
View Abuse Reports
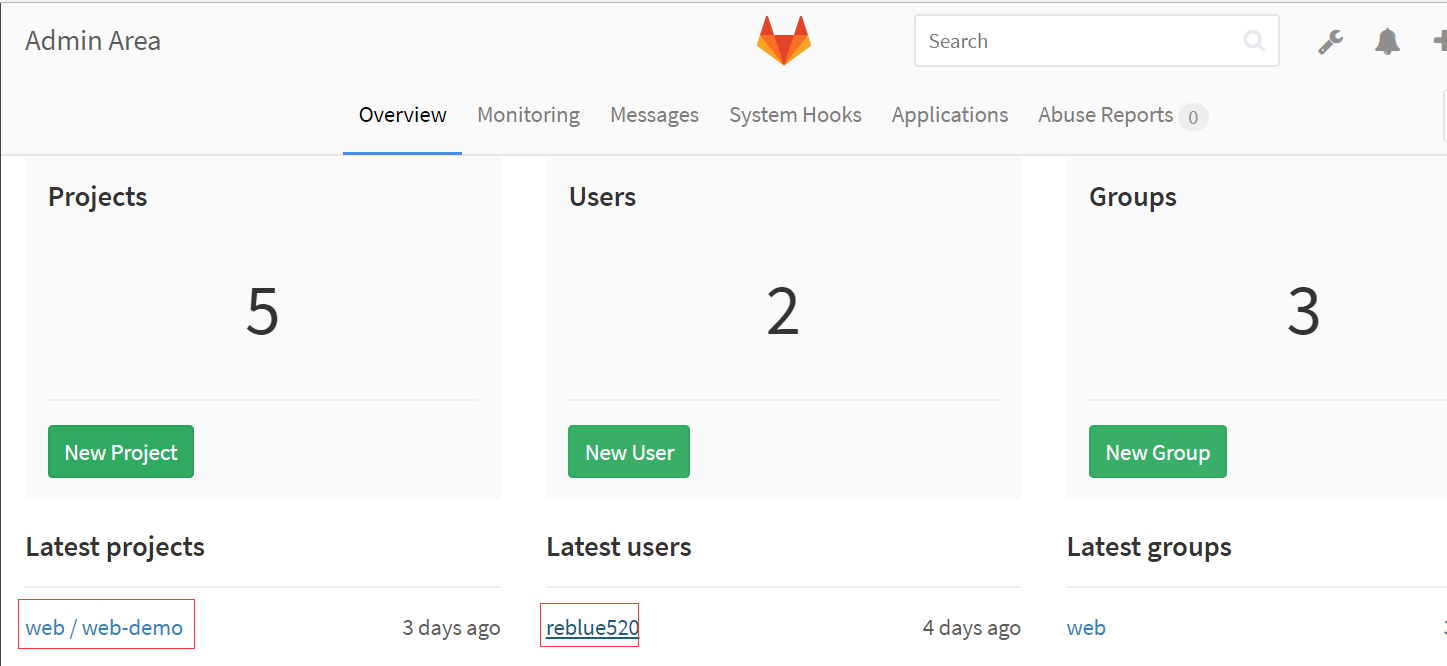[x=1105, y=114]
